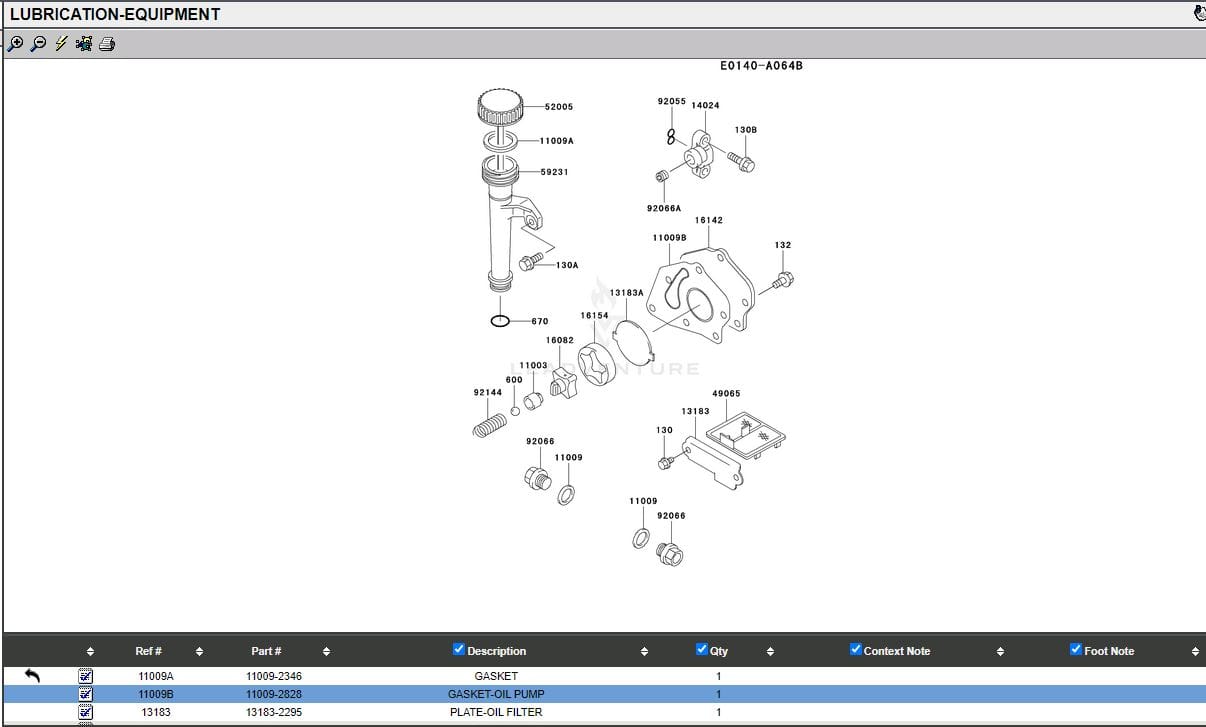
Task: Disable the Context Note column checkbox
Action: click(x=856, y=650)
